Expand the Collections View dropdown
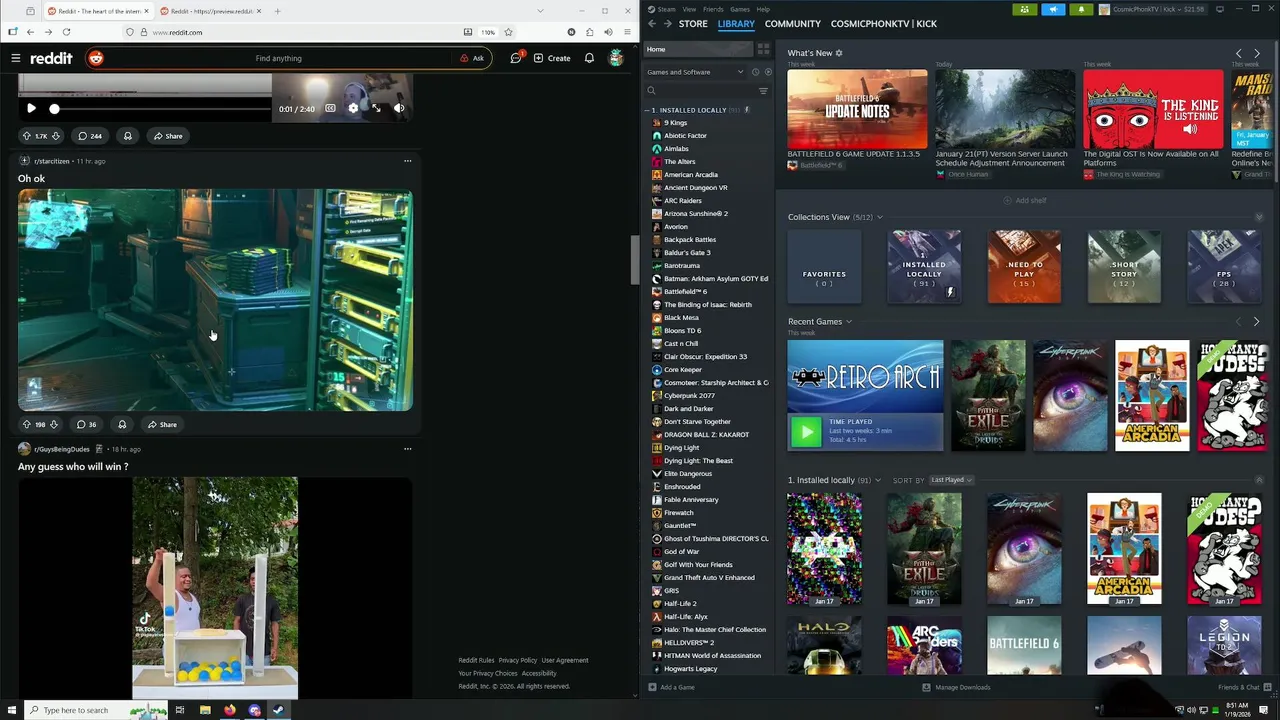This screenshot has height=720, width=1280. [x=880, y=217]
